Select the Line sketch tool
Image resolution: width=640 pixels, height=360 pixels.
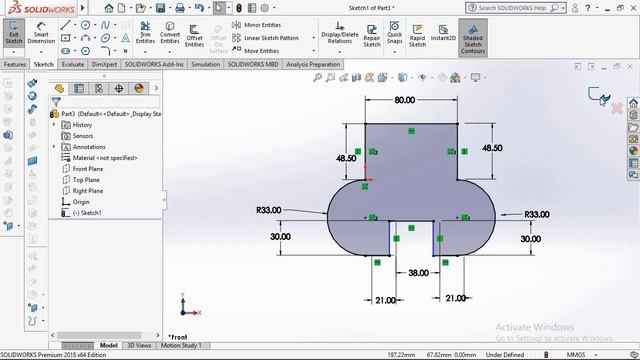tap(65, 25)
